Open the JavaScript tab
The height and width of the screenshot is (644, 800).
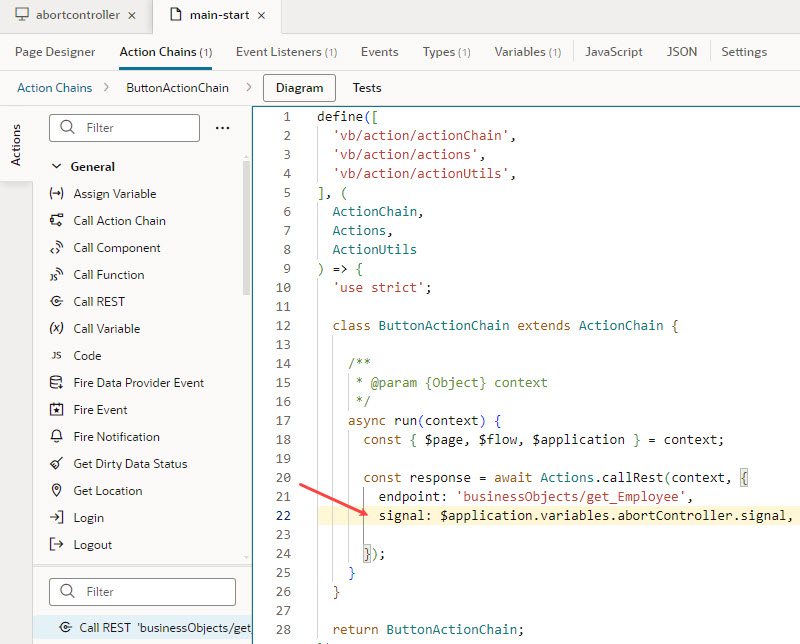[x=614, y=52]
